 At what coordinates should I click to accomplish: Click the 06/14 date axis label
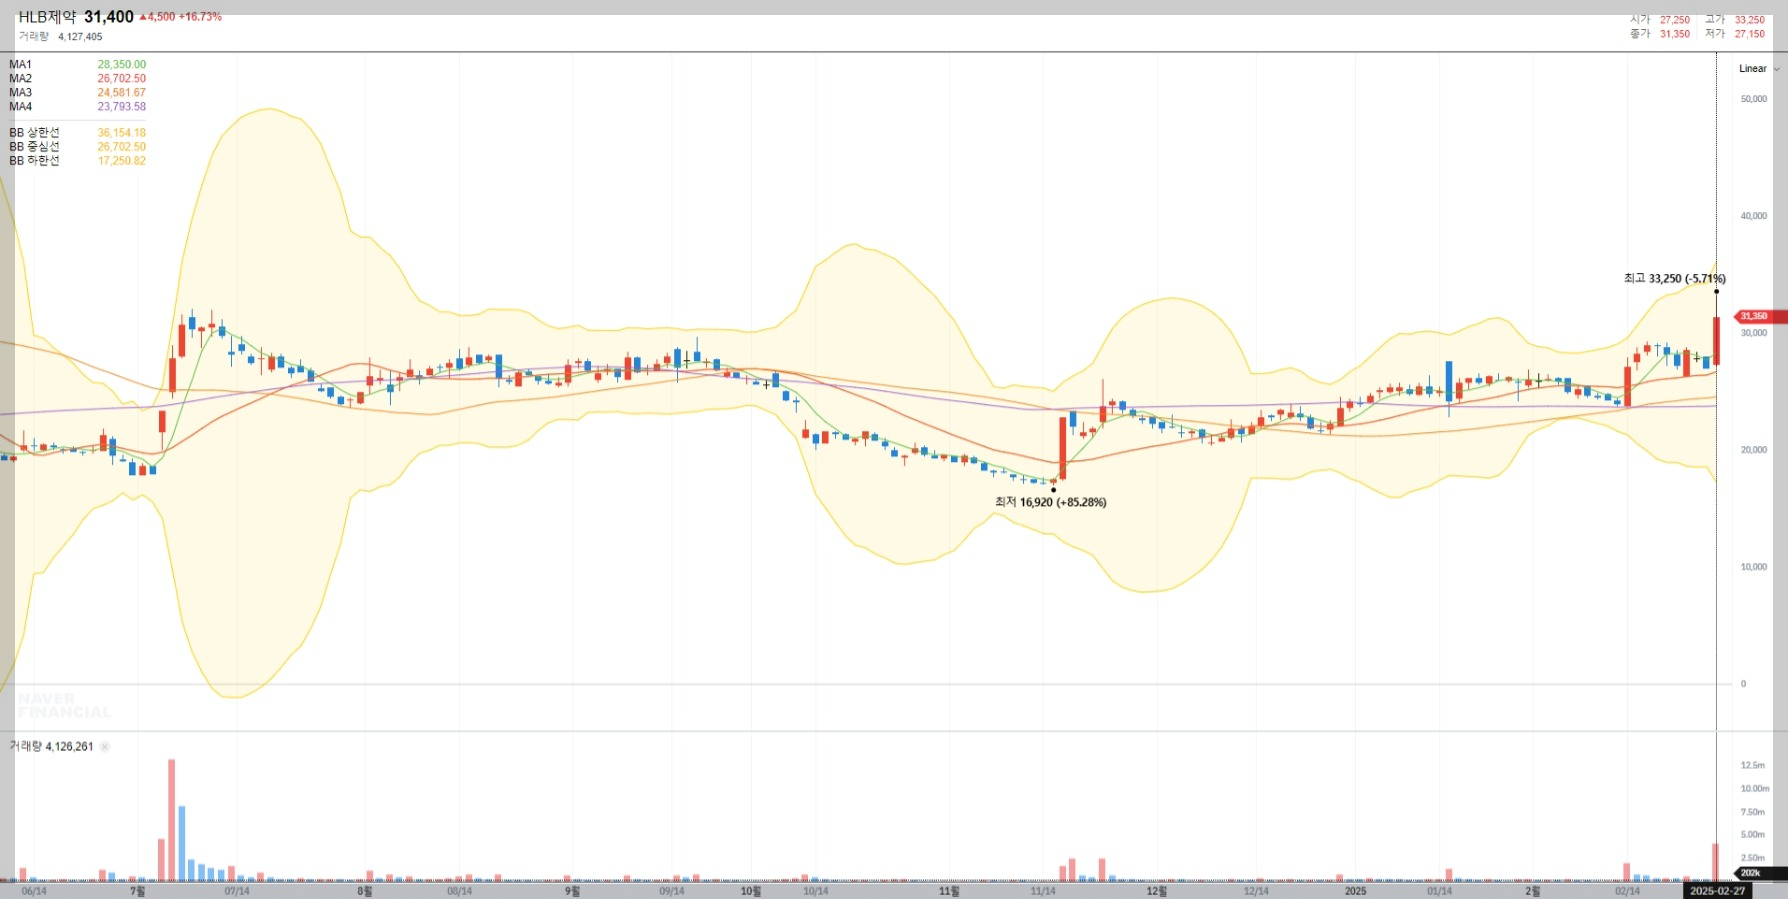(34, 891)
